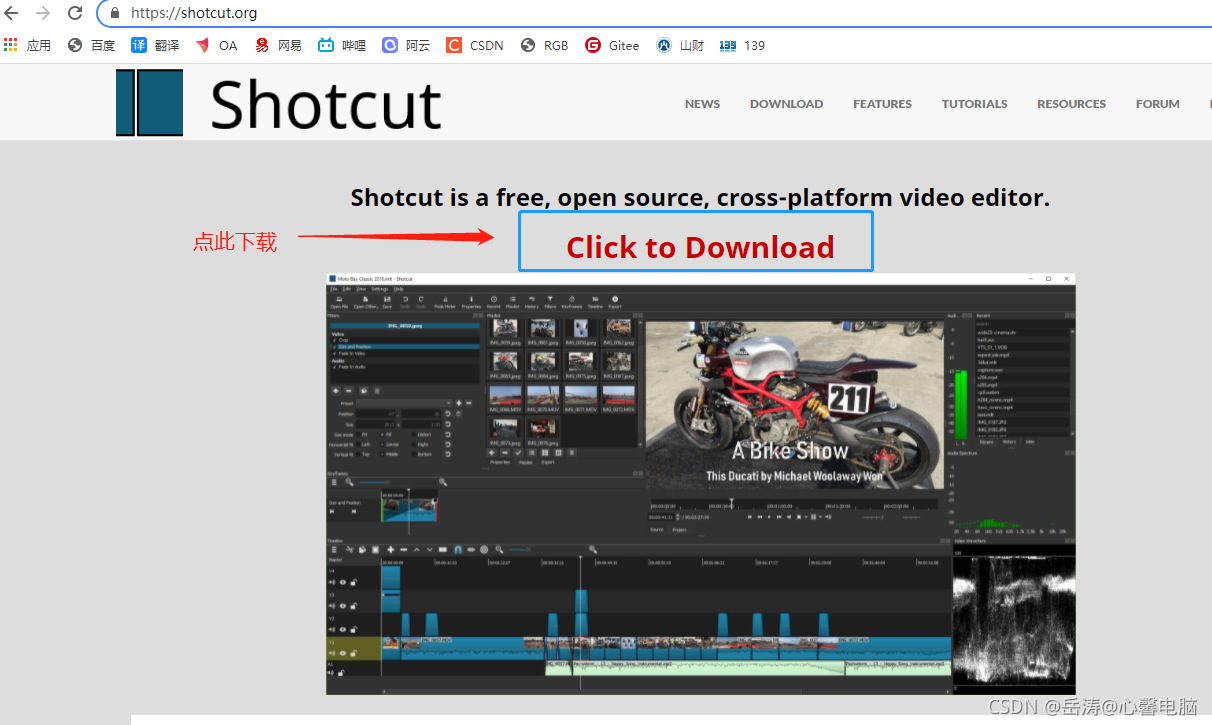
Task: Toggle the Crop filter checkbox
Action: pyautogui.click(x=334, y=340)
